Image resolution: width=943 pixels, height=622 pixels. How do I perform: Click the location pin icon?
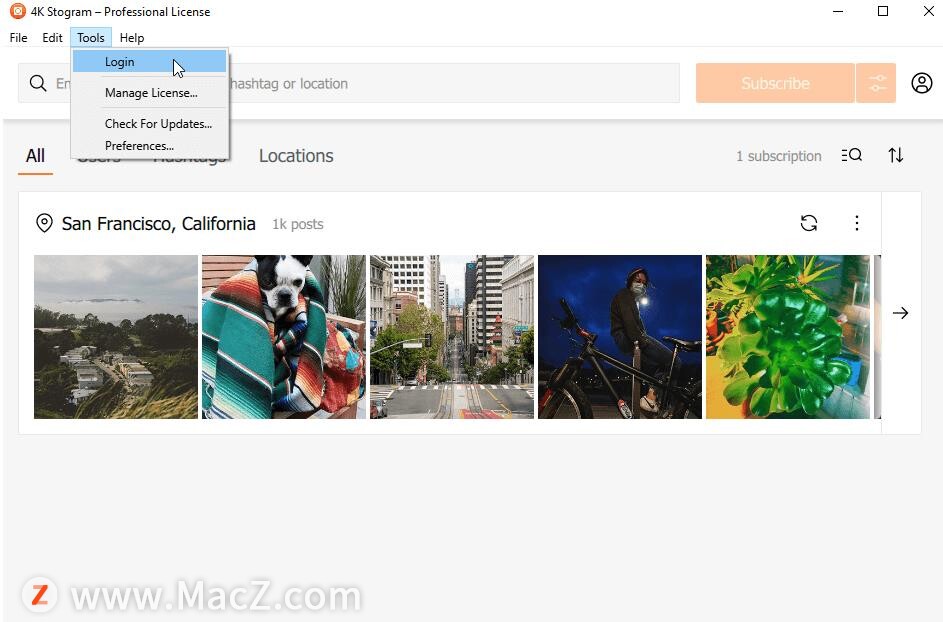44,223
